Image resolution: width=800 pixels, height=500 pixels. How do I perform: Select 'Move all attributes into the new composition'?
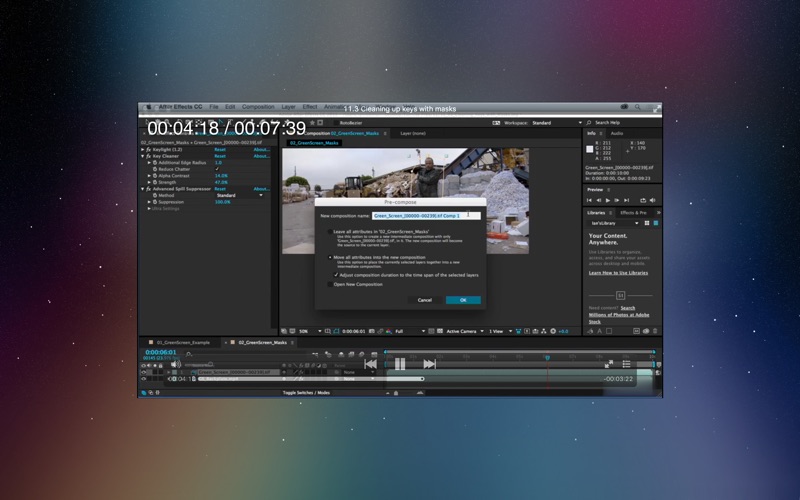pyautogui.click(x=330, y=258)
